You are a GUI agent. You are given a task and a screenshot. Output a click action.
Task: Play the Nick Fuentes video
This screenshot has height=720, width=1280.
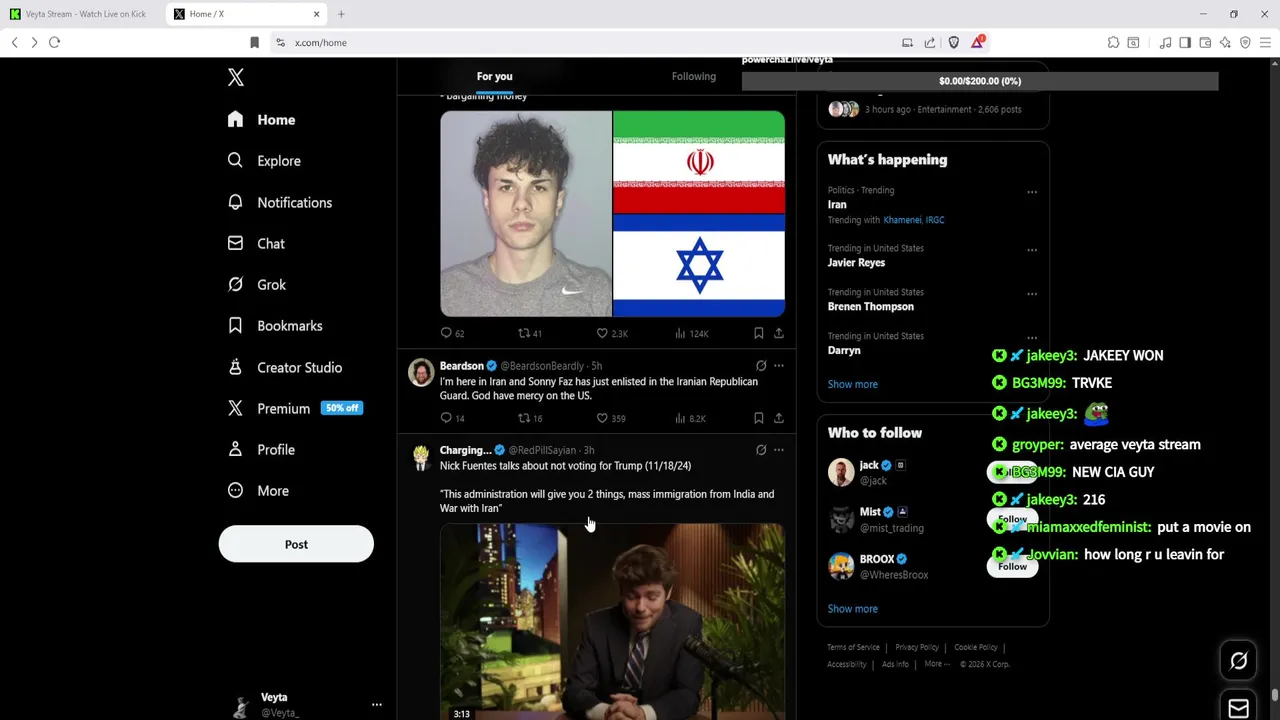point(612,622)
